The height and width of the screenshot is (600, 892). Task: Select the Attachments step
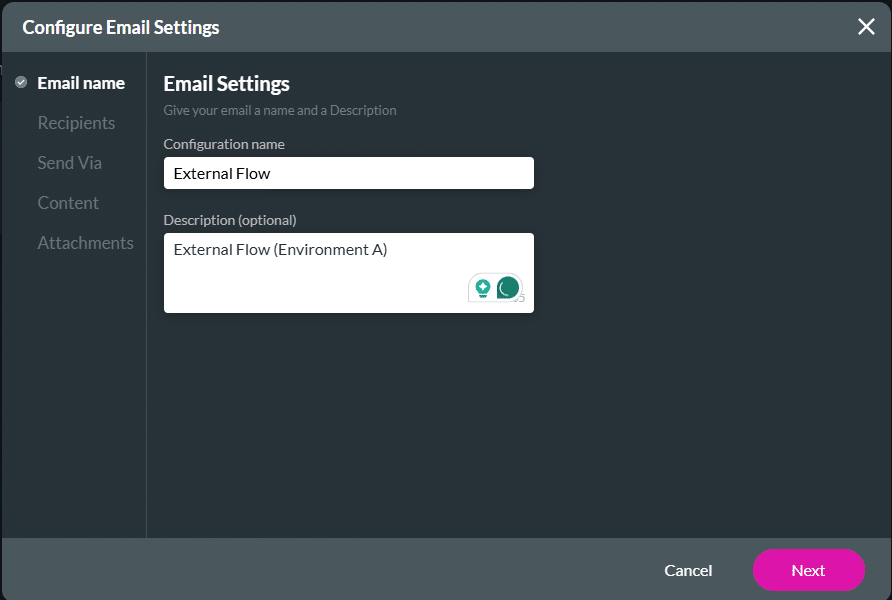click(86, 242)
